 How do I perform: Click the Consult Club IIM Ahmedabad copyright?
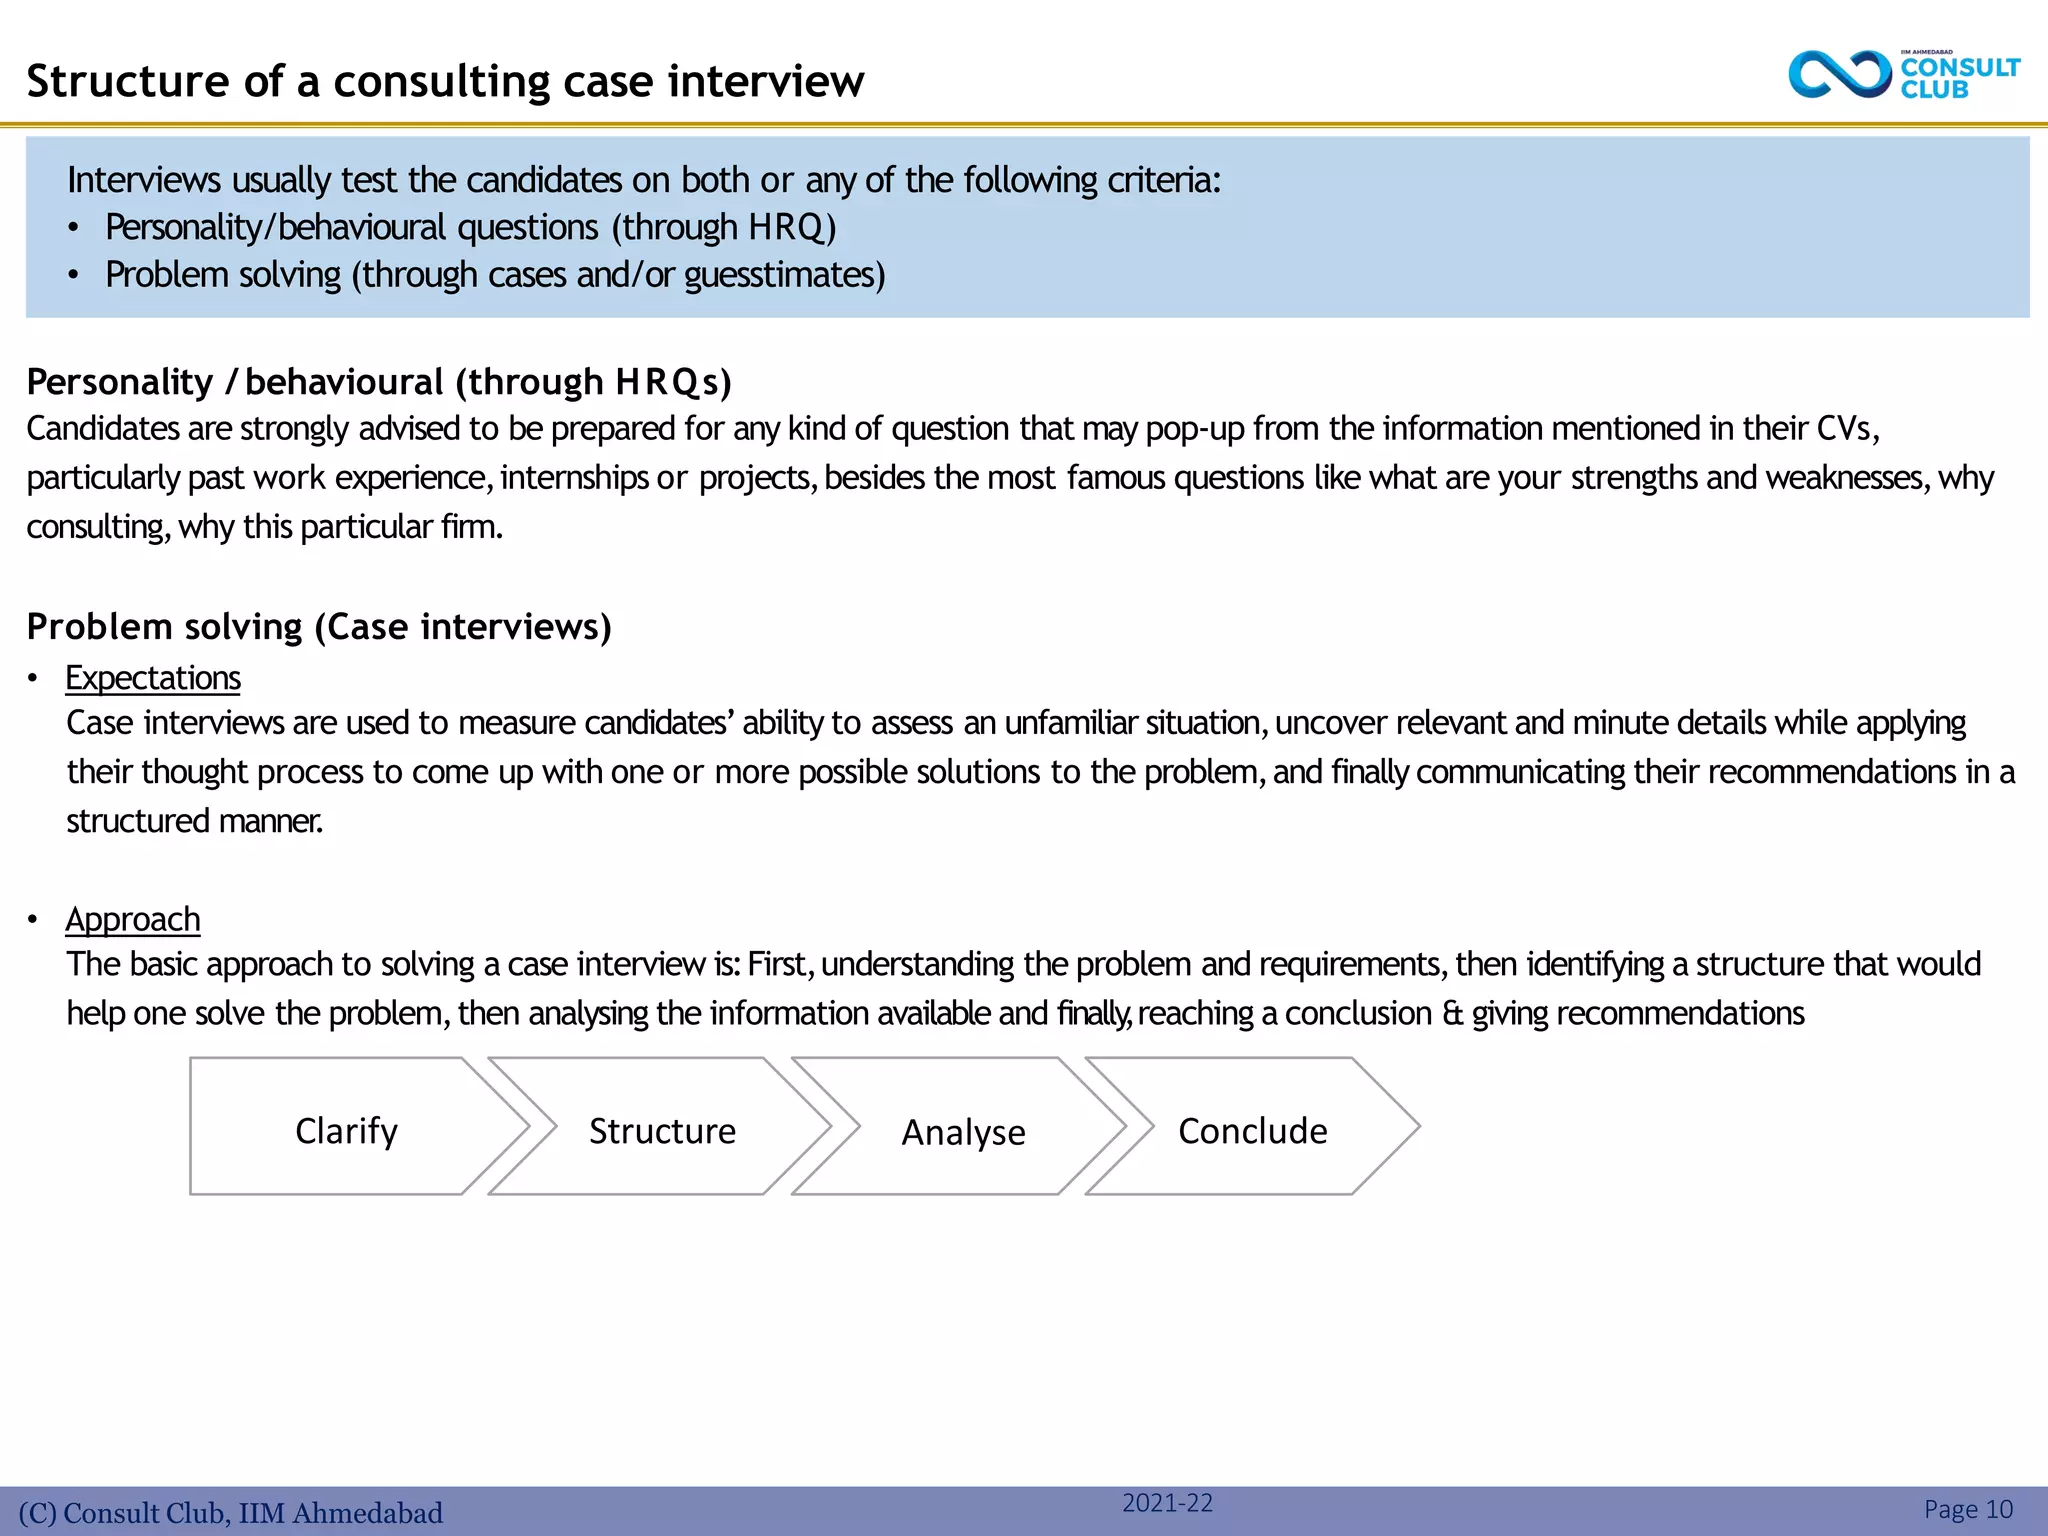click(231, 1513)
